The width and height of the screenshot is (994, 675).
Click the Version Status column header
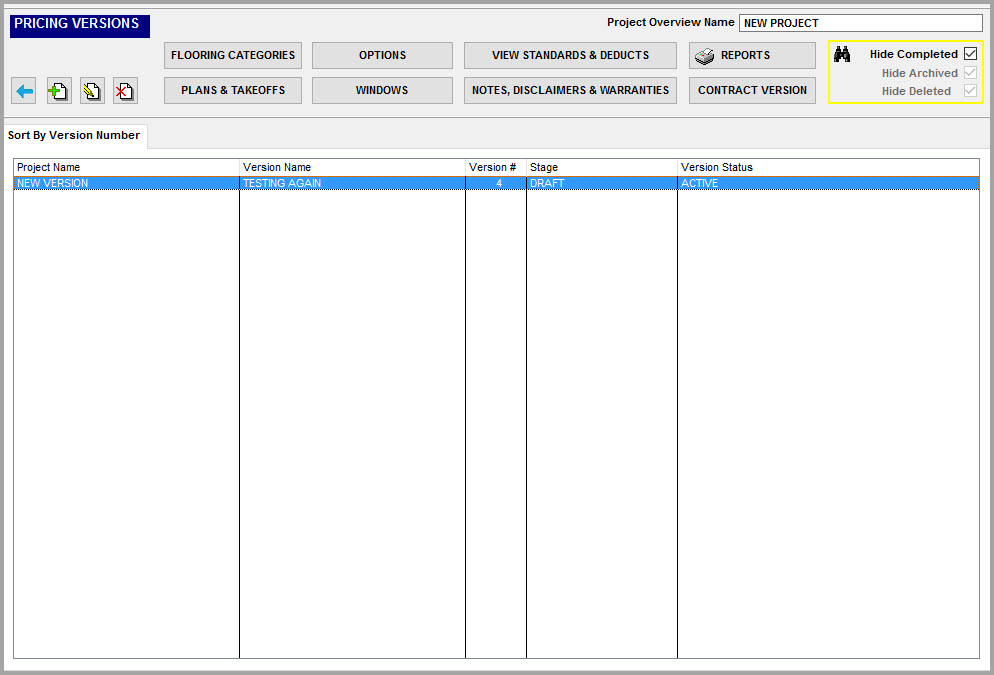[829, 167]
